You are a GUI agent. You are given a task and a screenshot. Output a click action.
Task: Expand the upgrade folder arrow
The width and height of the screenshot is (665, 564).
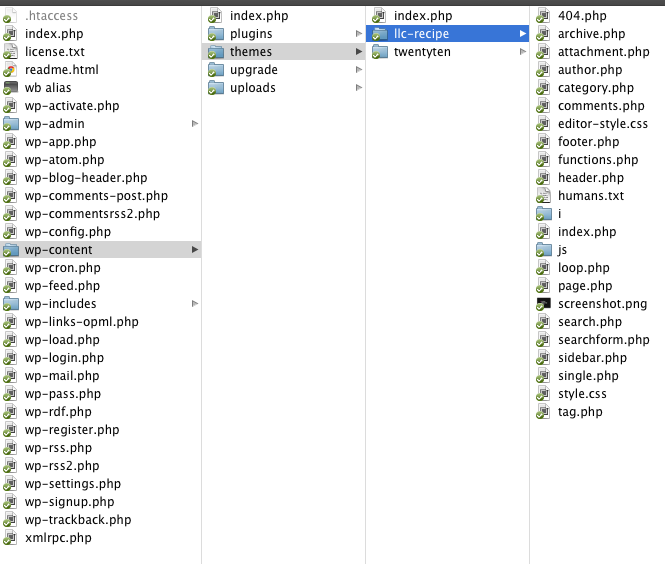[x=359, y=70]
